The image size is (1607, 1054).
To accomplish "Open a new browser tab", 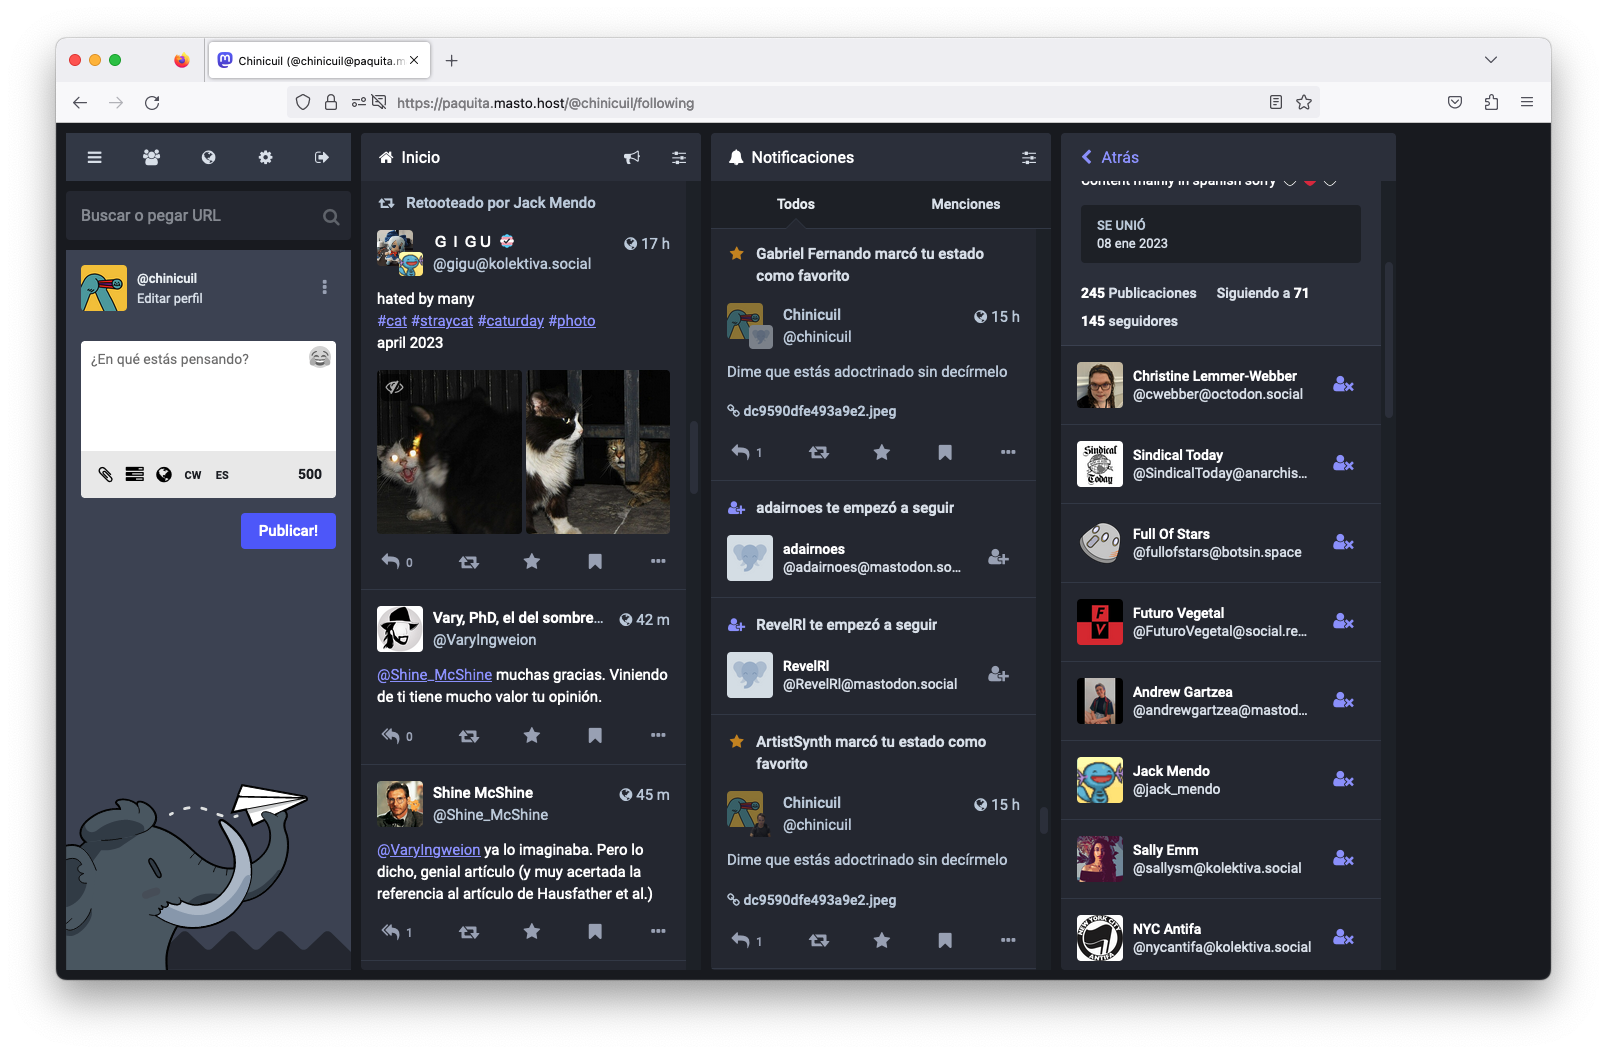I will (452, 61).
